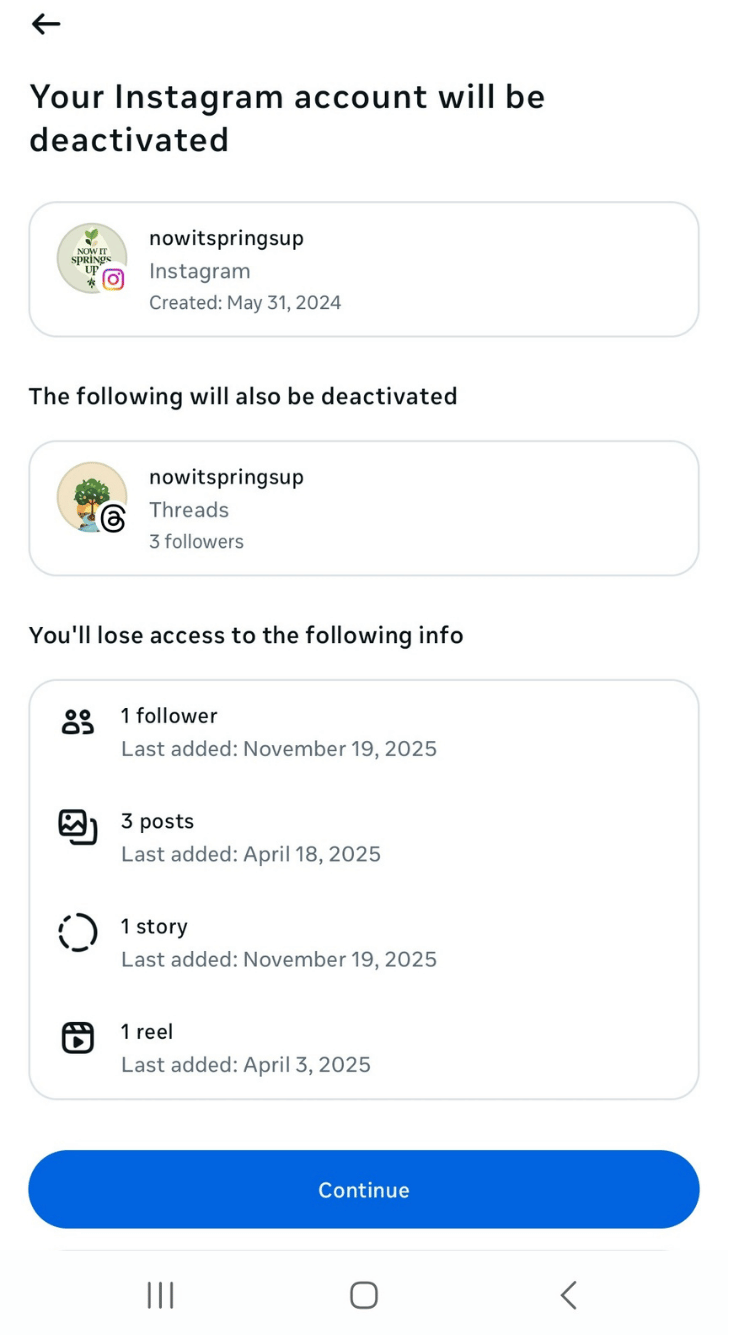Click the "3 posts" label
The width and height of the screenshot is (730, 1336).
coord(157,821)
